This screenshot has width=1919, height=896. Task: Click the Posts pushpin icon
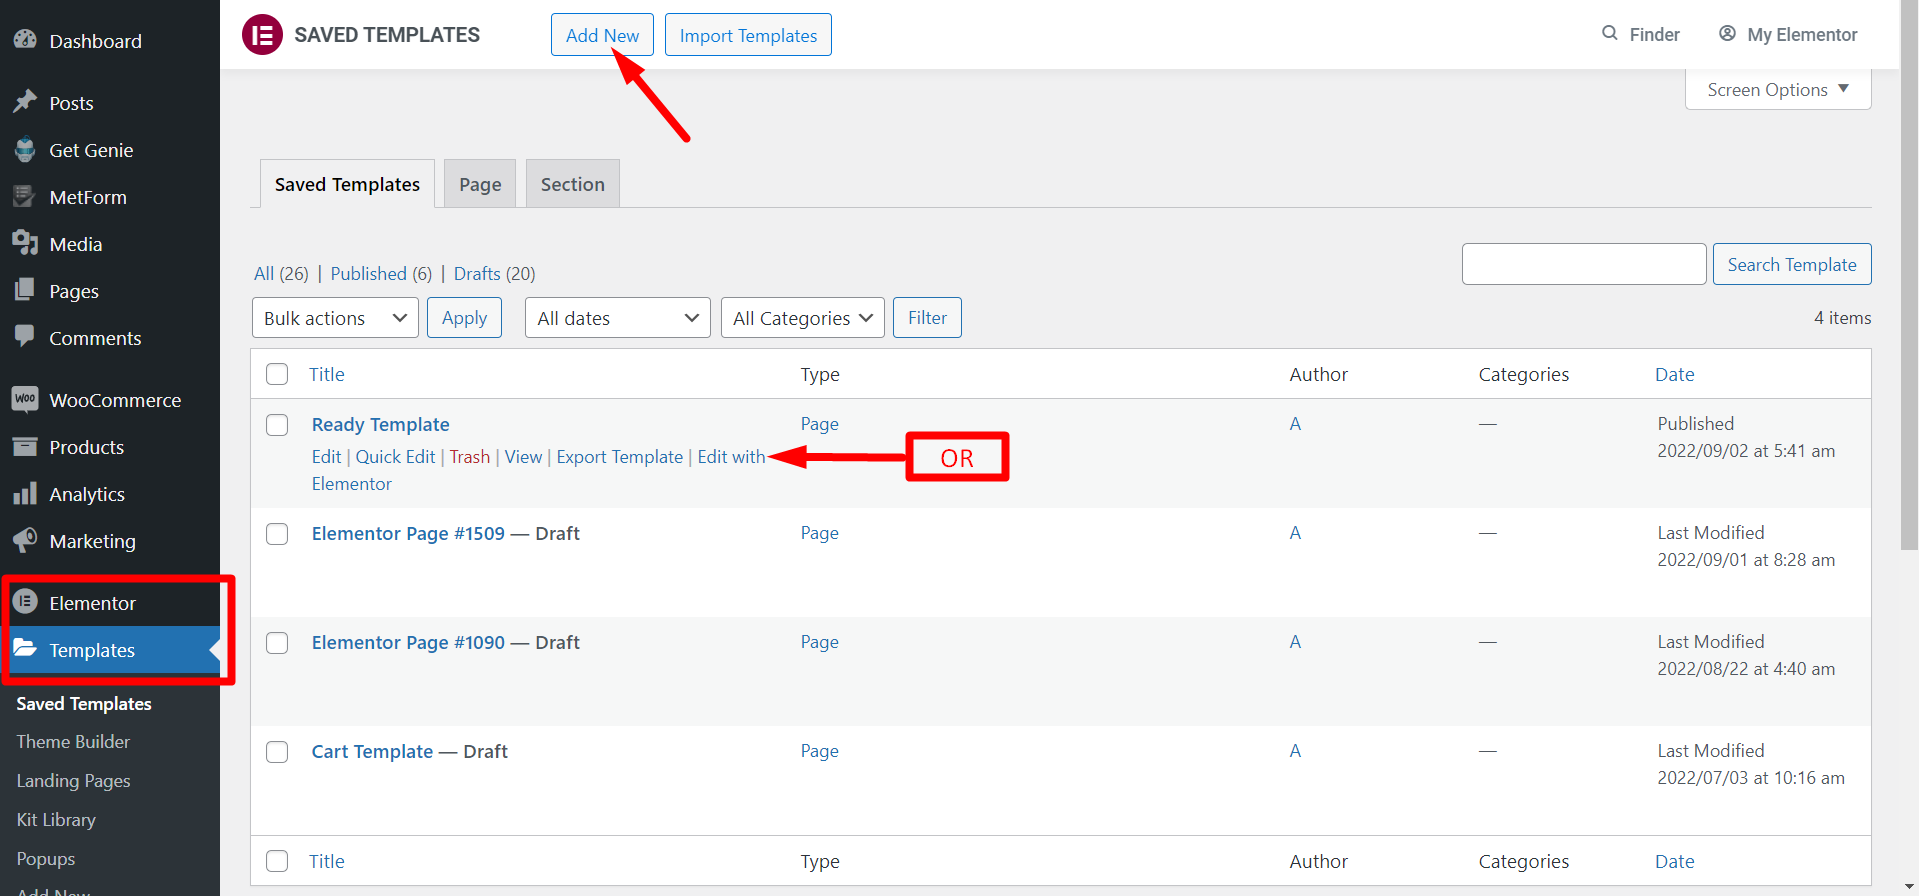[25, 102]
